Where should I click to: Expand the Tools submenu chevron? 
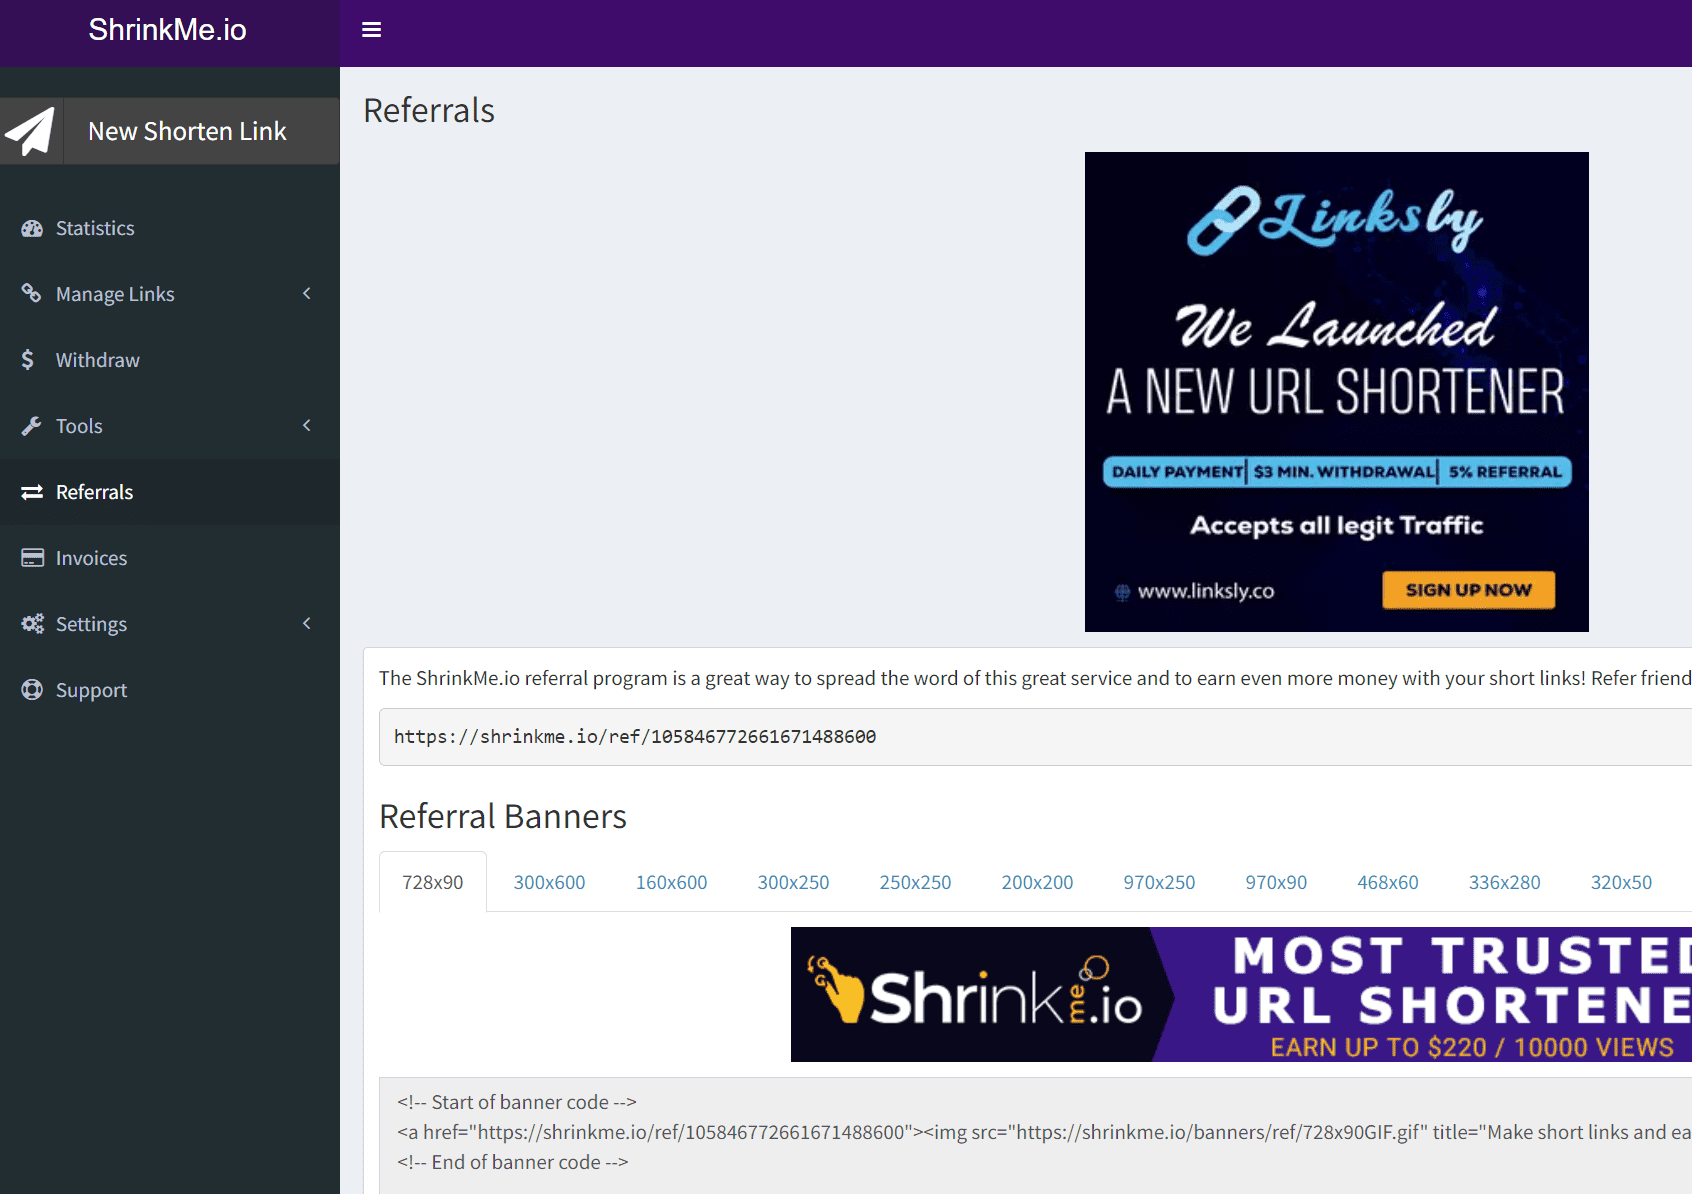point(307,425)
